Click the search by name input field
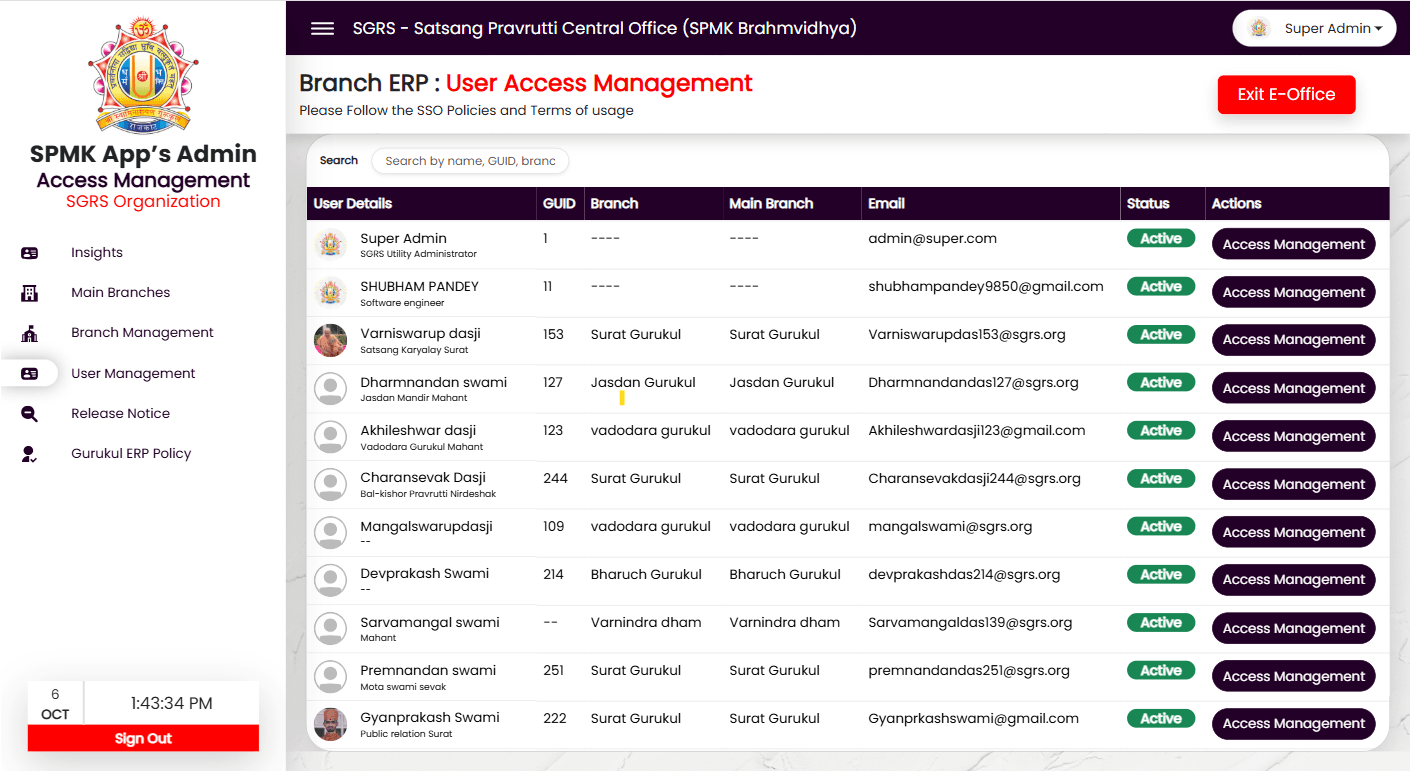 (x=470, y=161)
